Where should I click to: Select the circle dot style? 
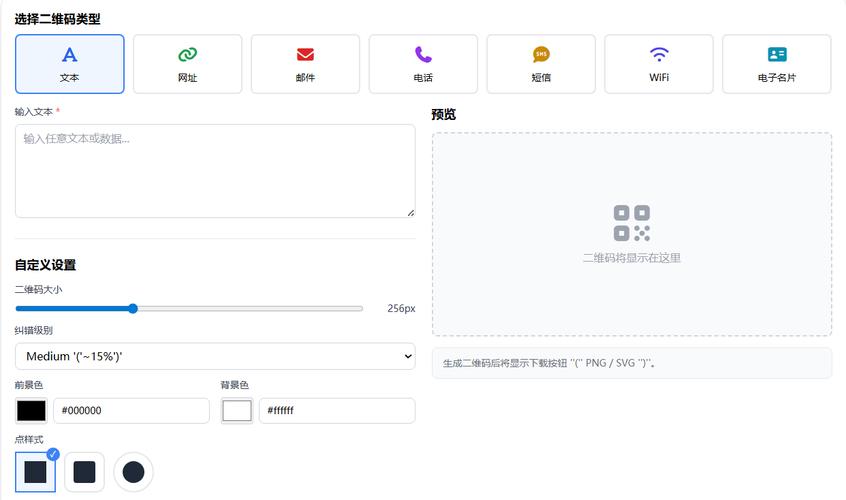pyautogui.click(x=133, y=472)
